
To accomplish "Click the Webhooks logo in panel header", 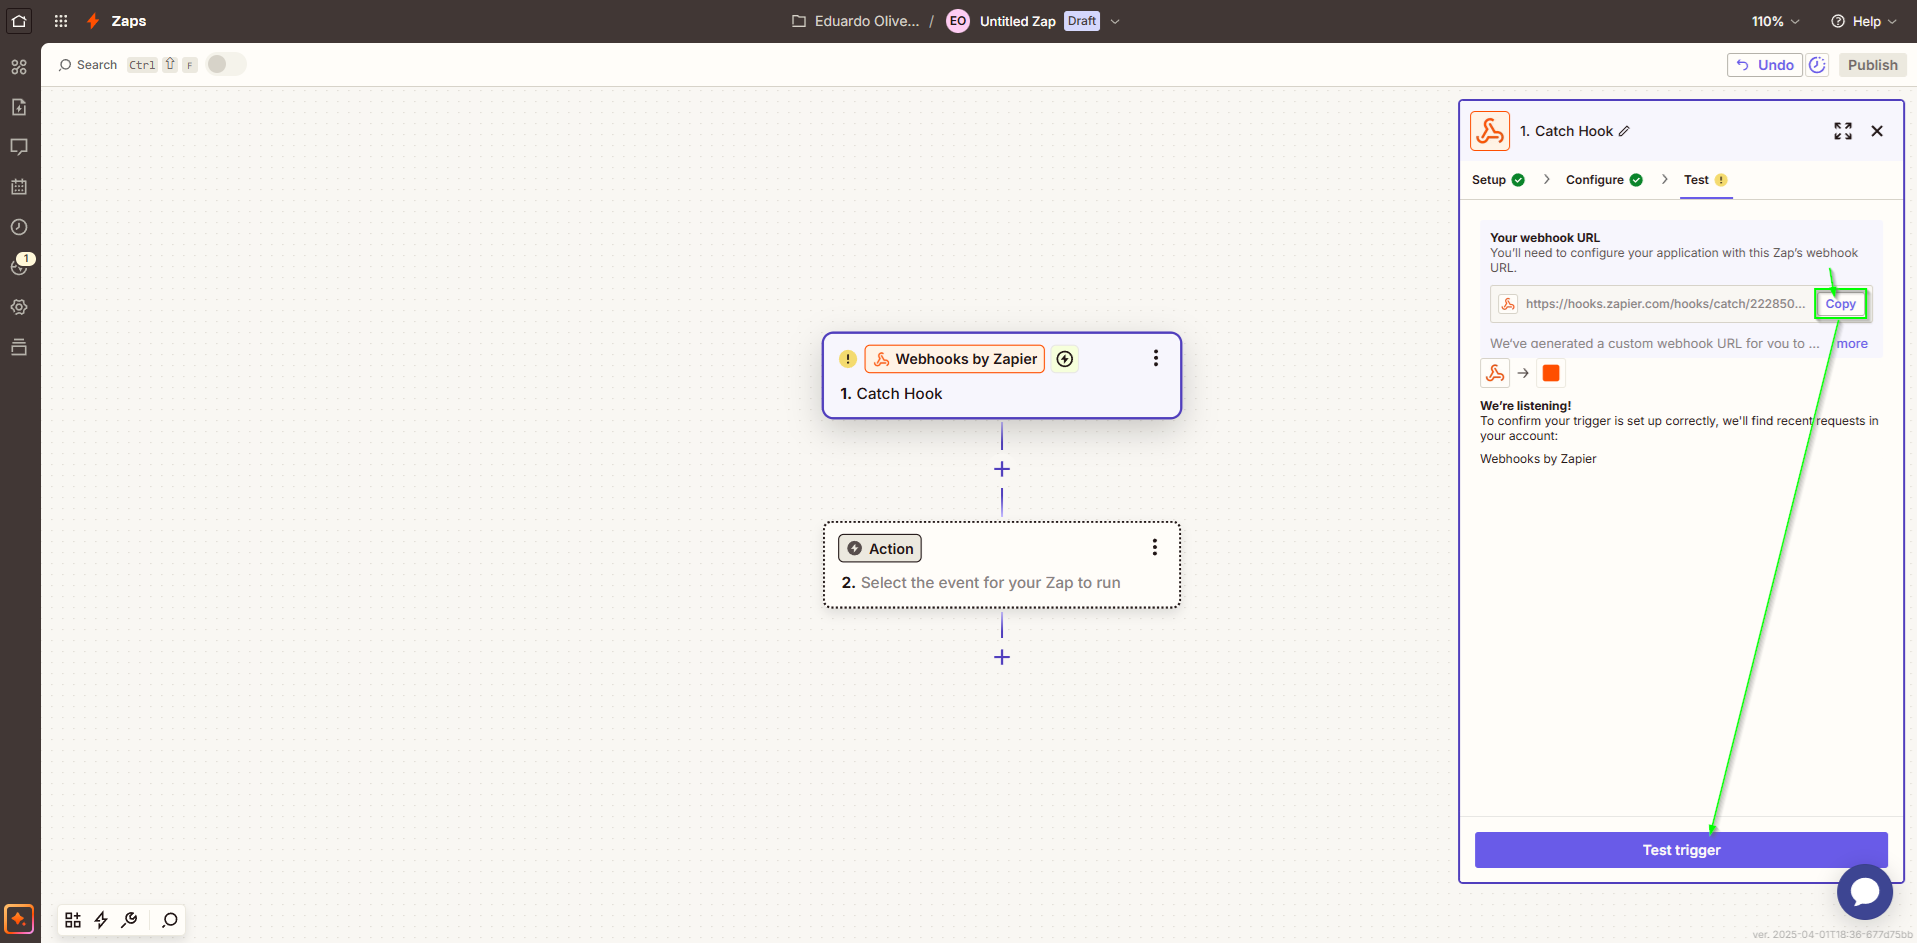I will [1490, 131].
